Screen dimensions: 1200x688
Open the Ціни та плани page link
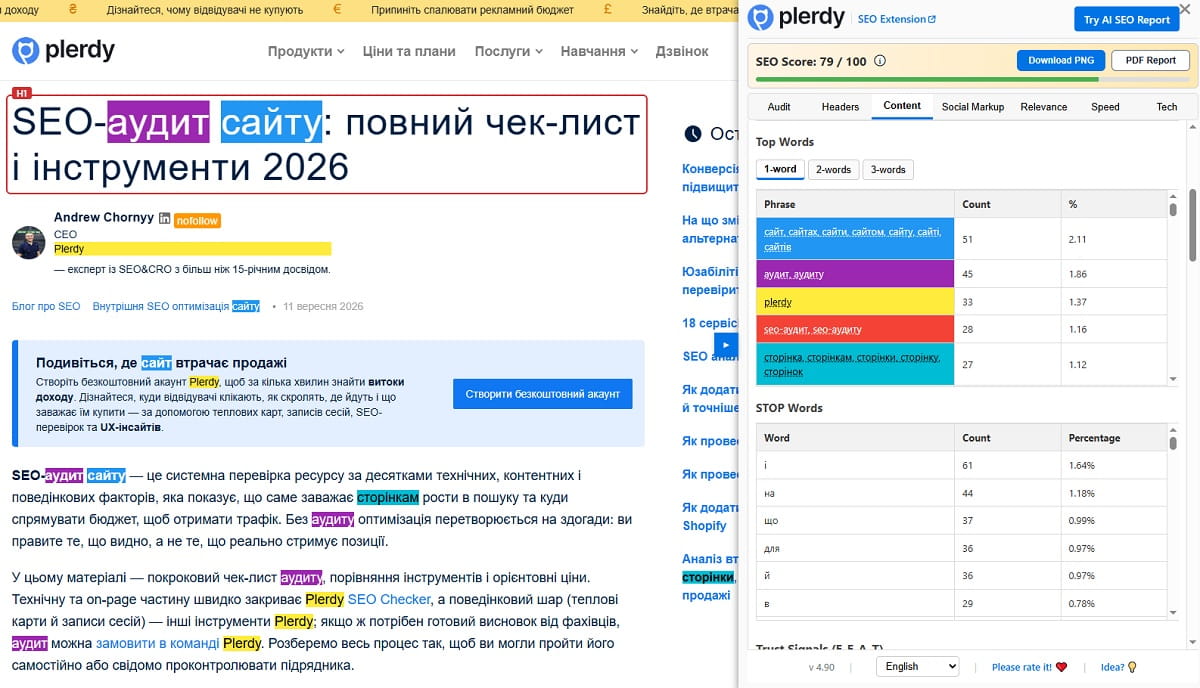pyautogui.click(x=409, y=51)
